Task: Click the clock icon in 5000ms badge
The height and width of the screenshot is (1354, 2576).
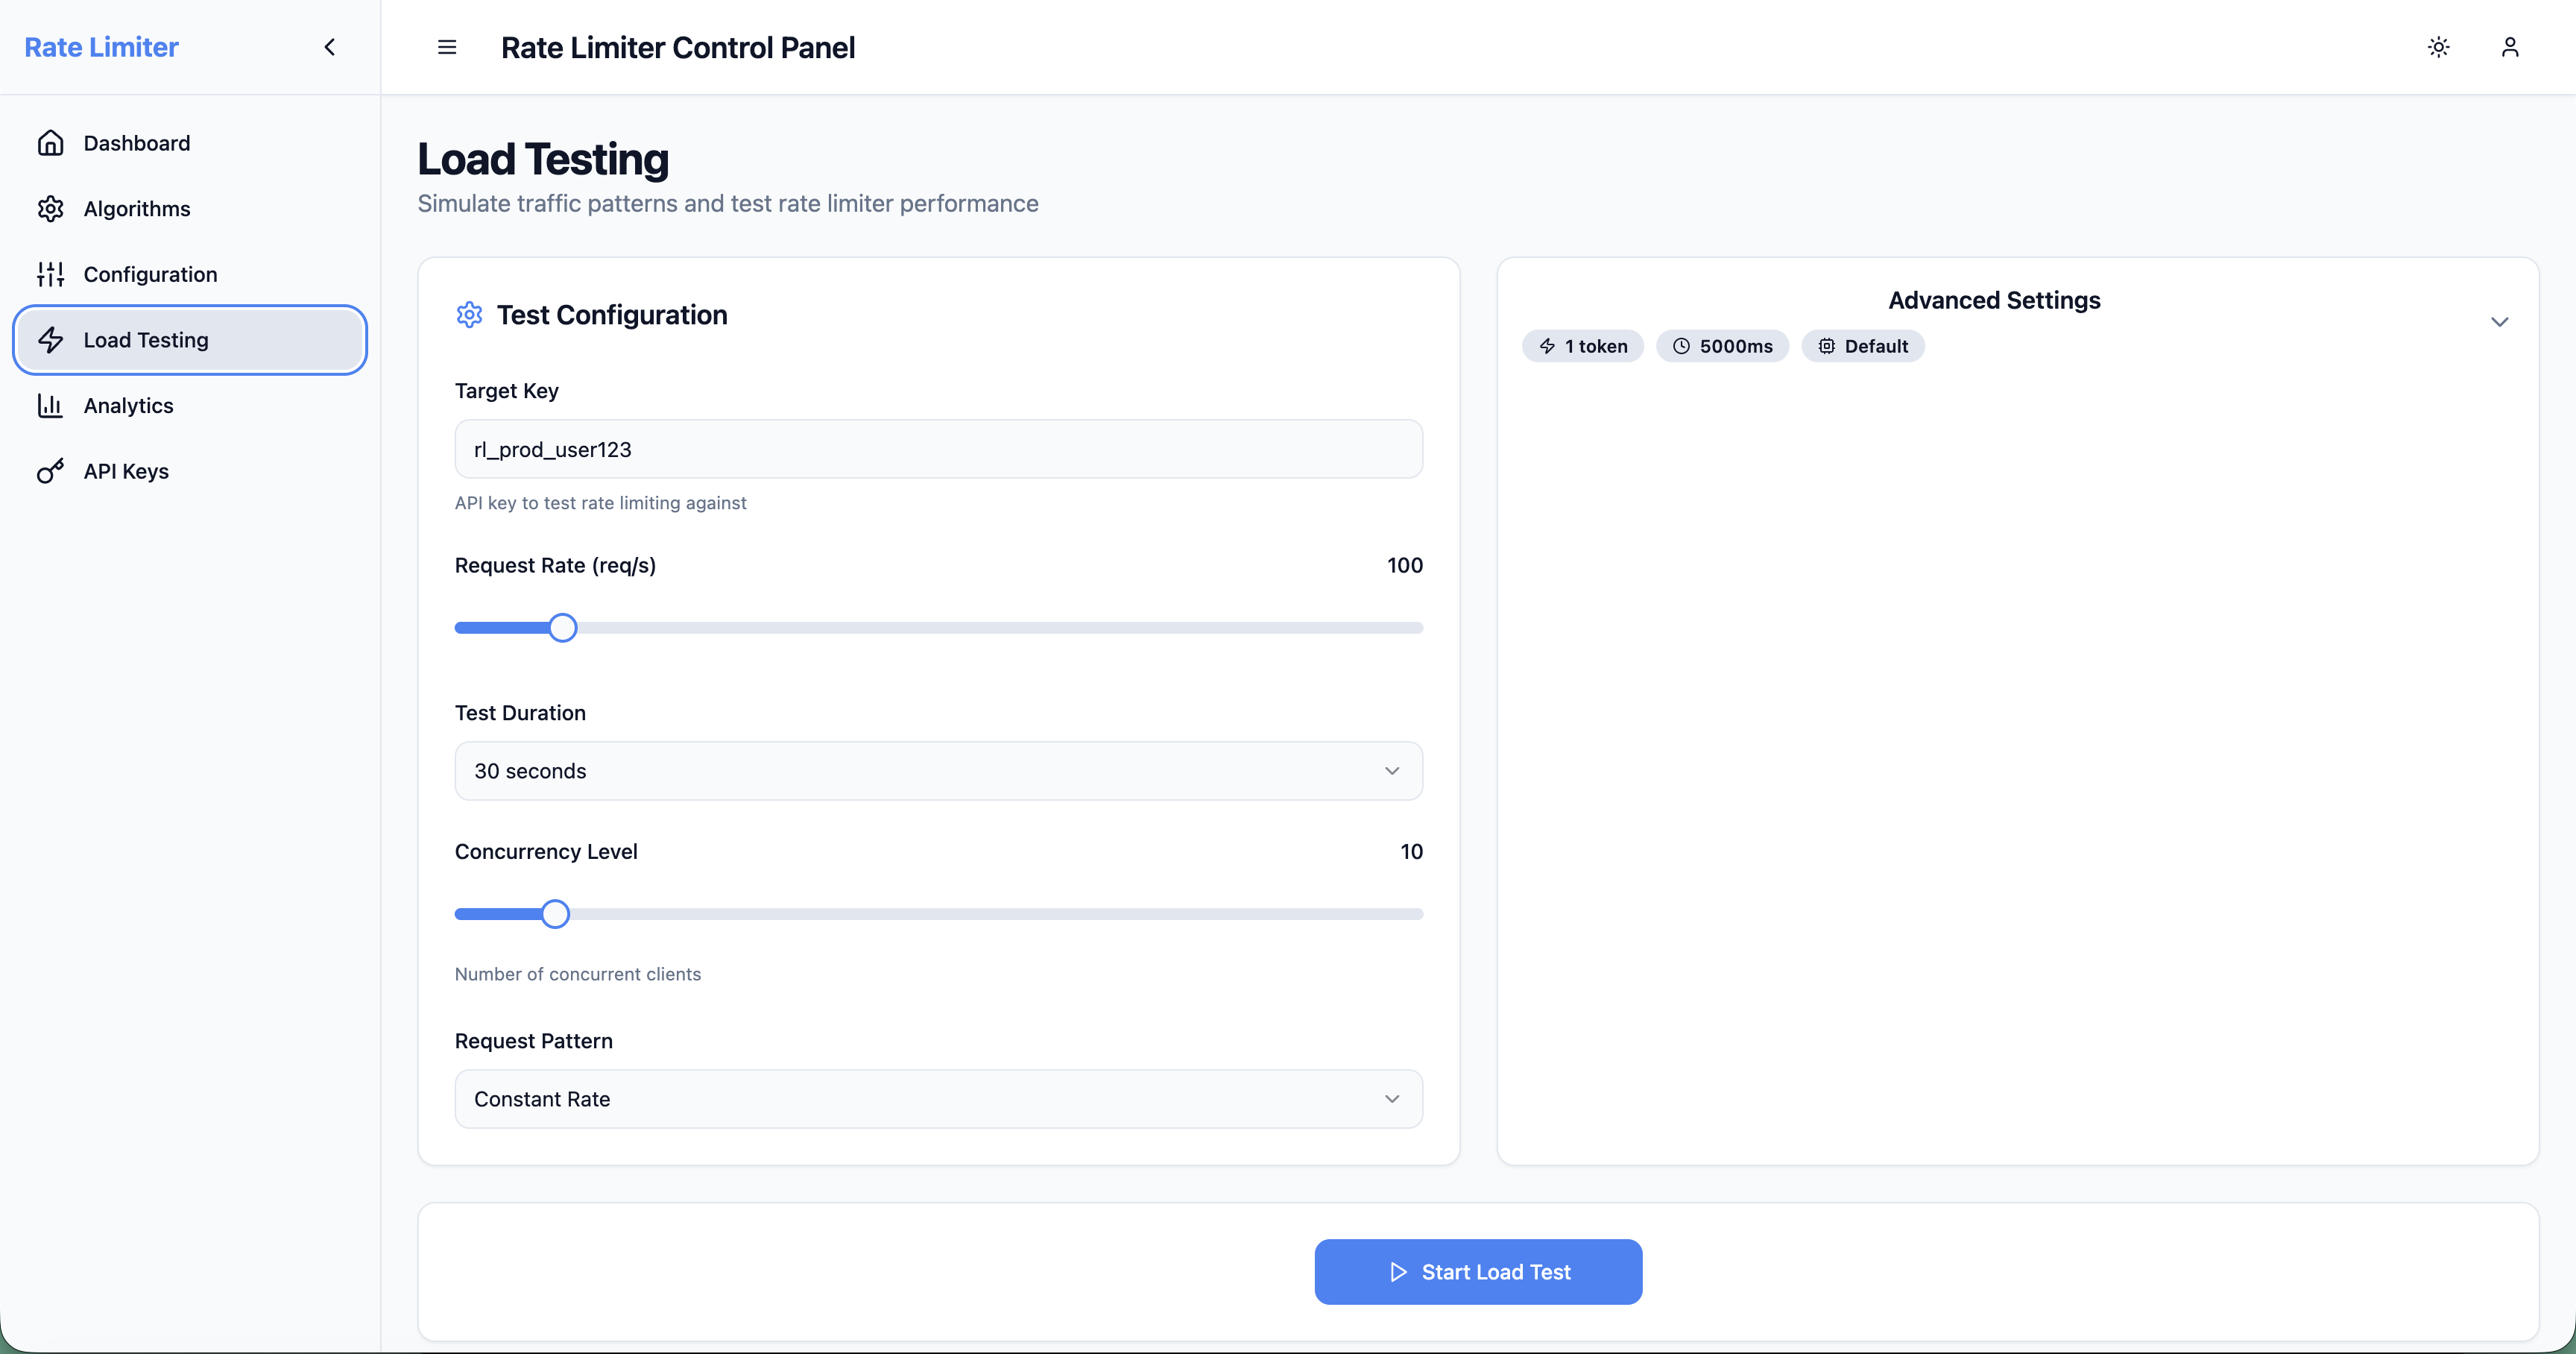Action: tap(1682, 346)
